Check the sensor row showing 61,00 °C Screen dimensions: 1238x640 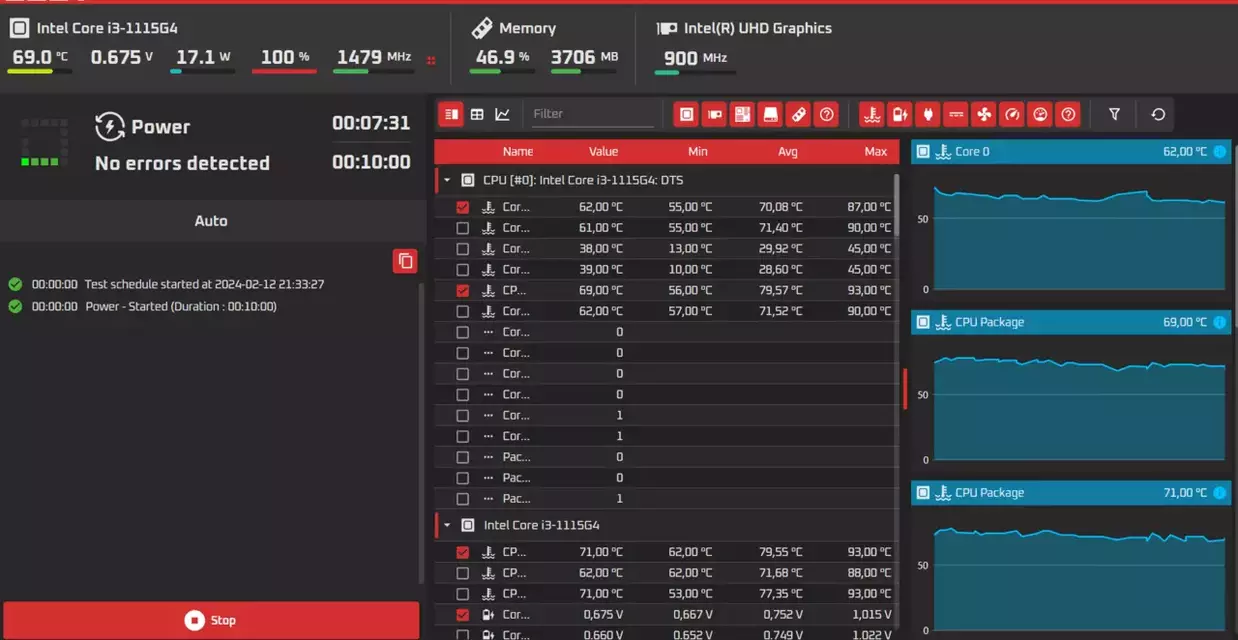point(462,228)
